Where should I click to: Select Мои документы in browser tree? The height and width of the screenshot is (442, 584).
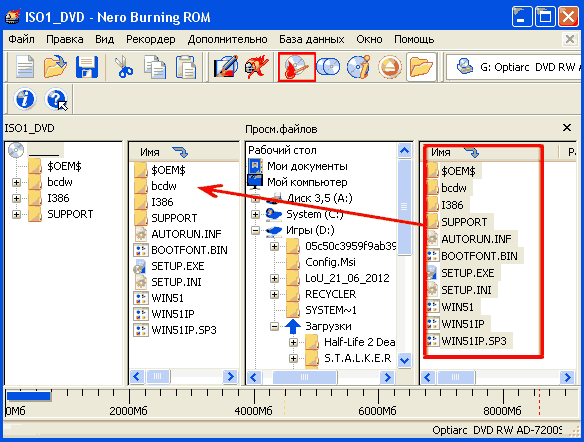(x=307, y=166)
